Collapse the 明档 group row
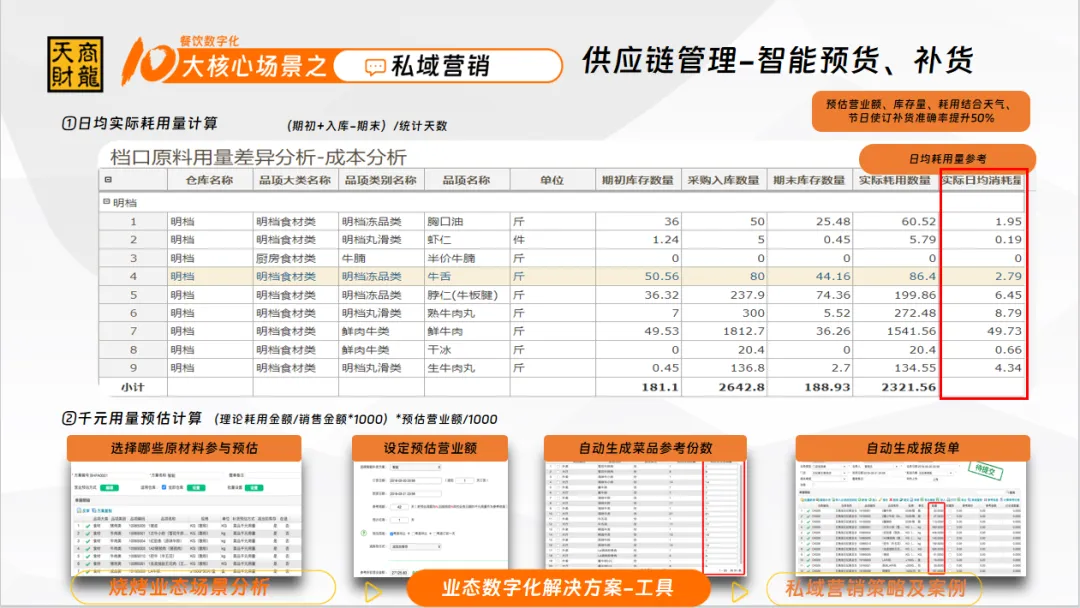This screenshot has width=1080, height=608. (106, 203)
